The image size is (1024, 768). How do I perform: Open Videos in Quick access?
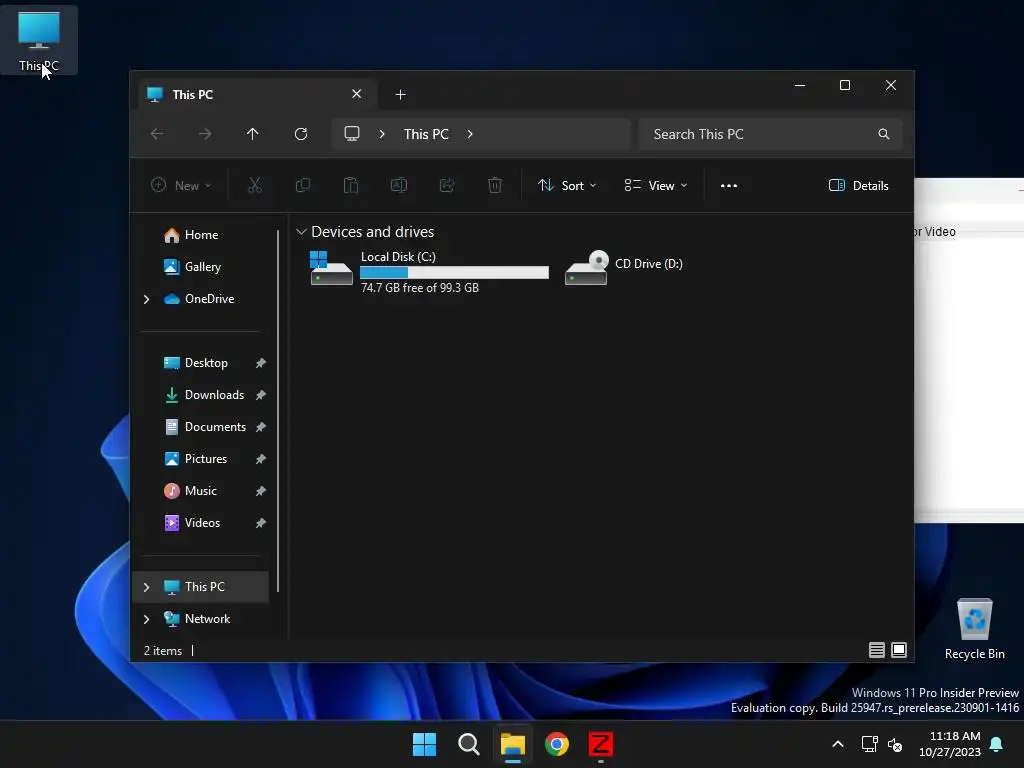point(202,522)
